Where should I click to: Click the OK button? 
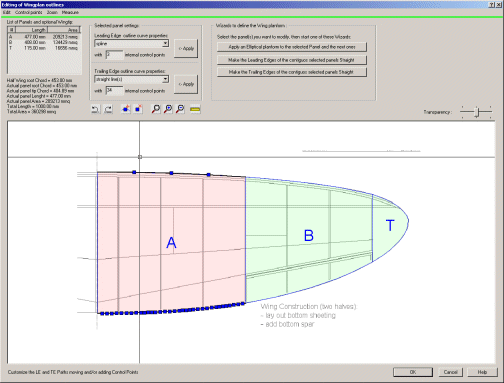click(x=413, y=372)
